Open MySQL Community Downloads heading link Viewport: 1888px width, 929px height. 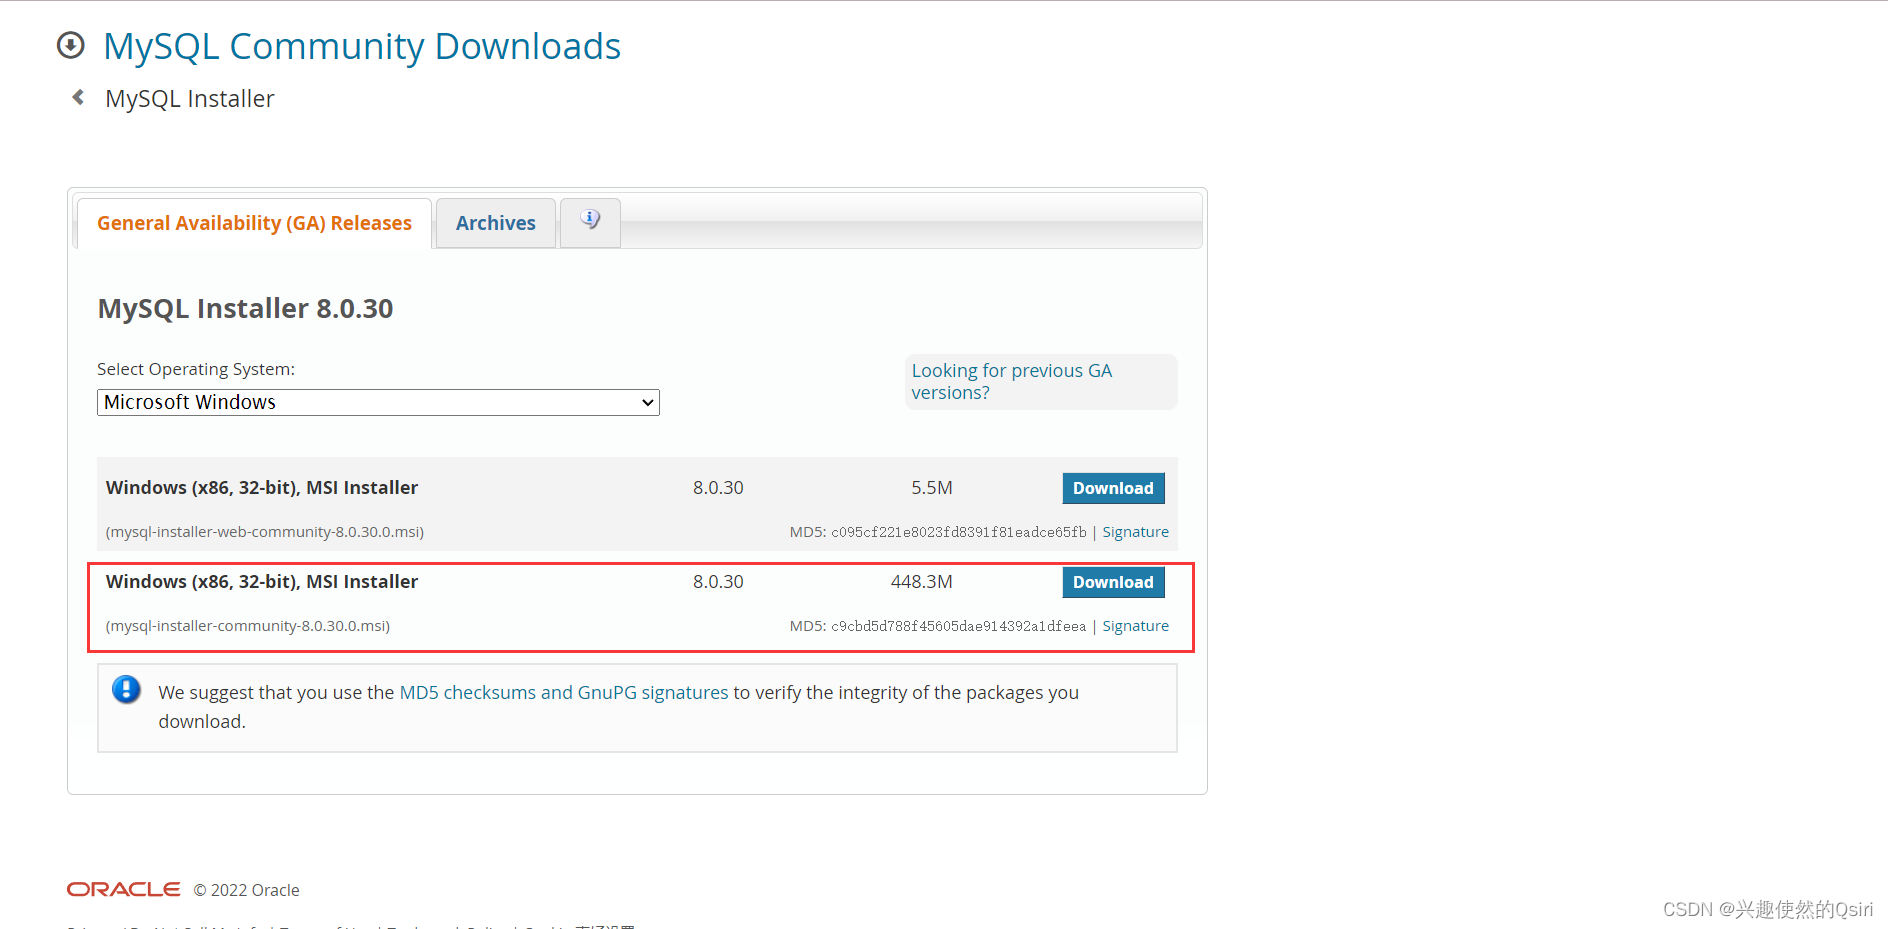coord(362,46)
